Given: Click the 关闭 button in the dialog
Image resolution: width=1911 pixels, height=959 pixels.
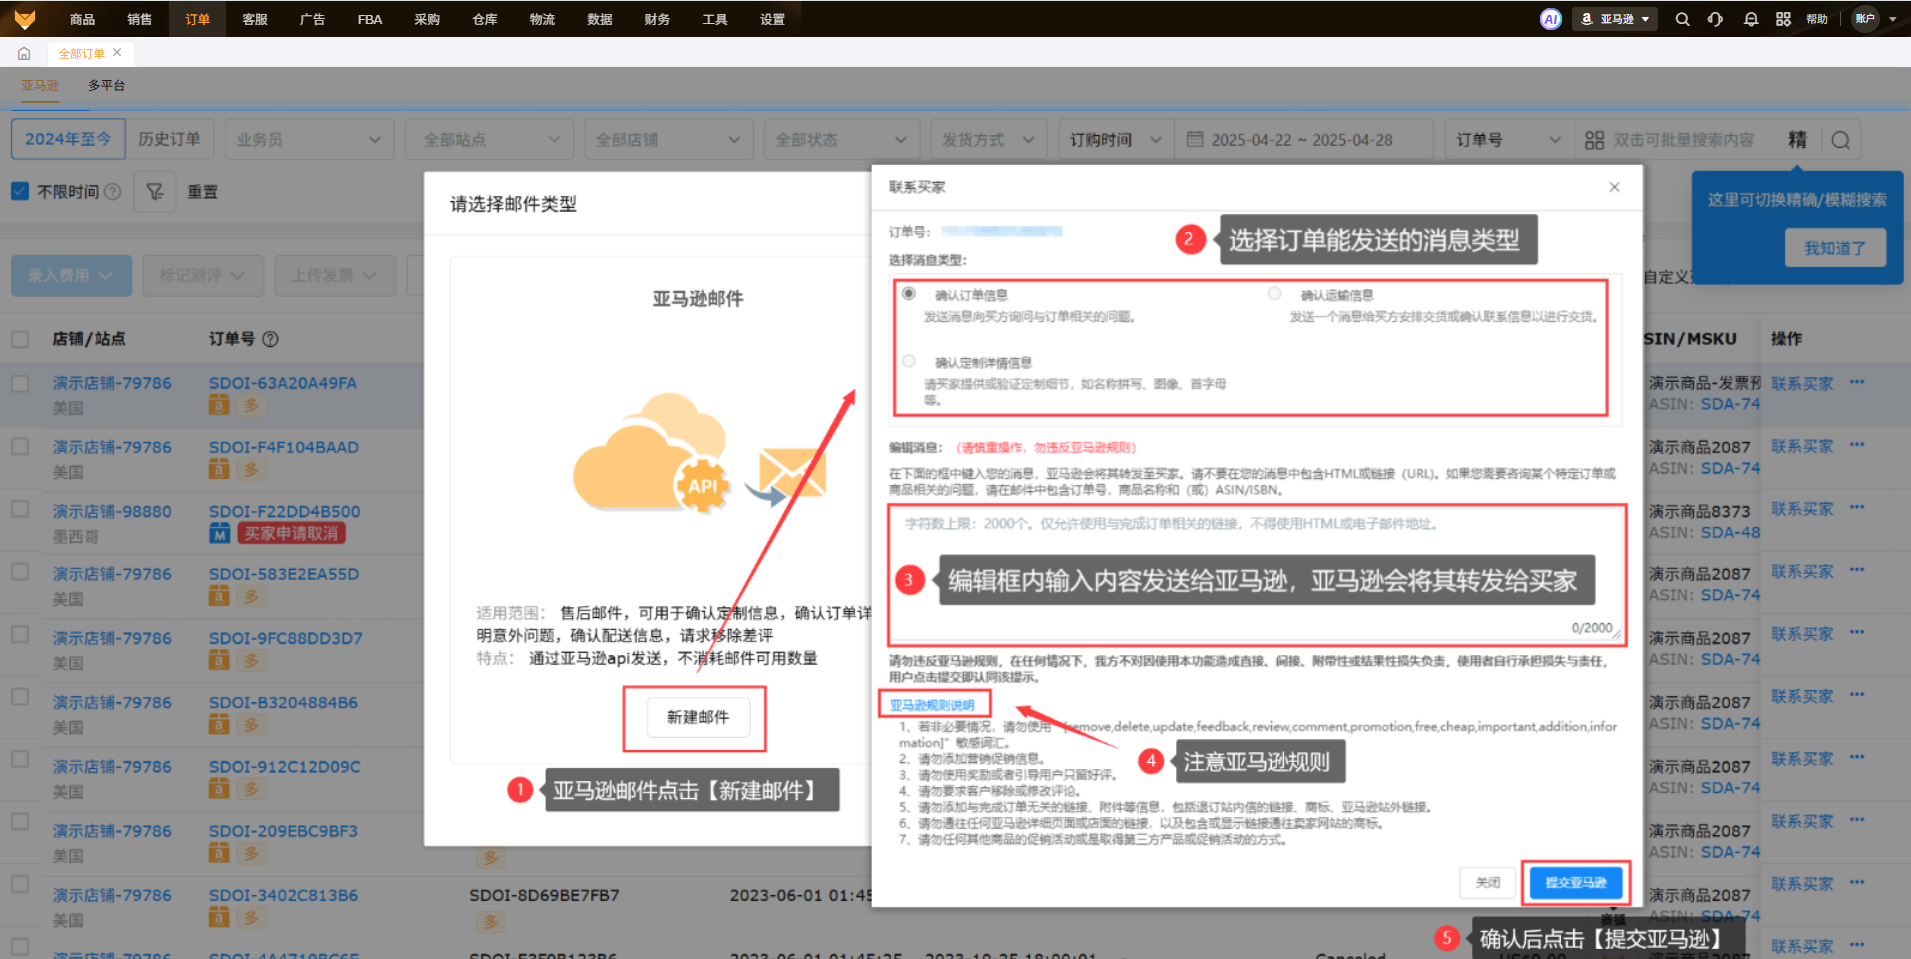Looking at the screenshot, I should coord(1488,883).
